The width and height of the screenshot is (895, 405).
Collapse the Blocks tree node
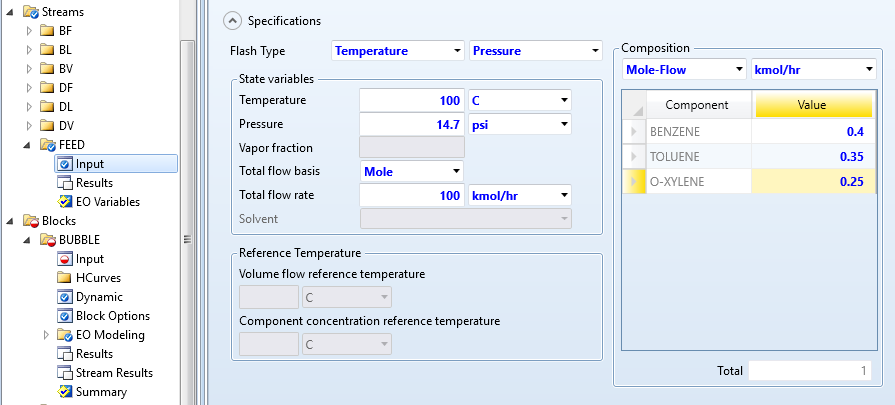pyautogui.click(x=11, y=221)
